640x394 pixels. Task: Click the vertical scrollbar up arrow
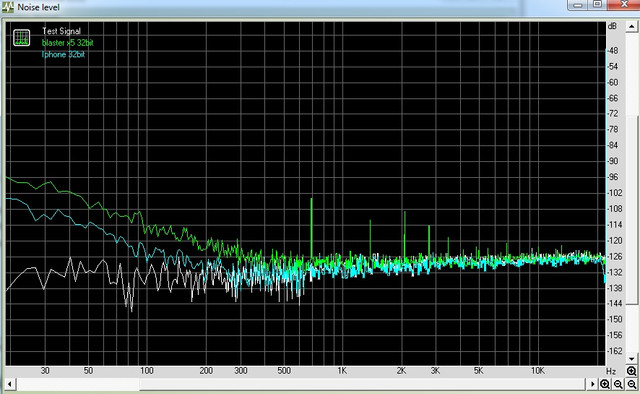coord(631,27)
